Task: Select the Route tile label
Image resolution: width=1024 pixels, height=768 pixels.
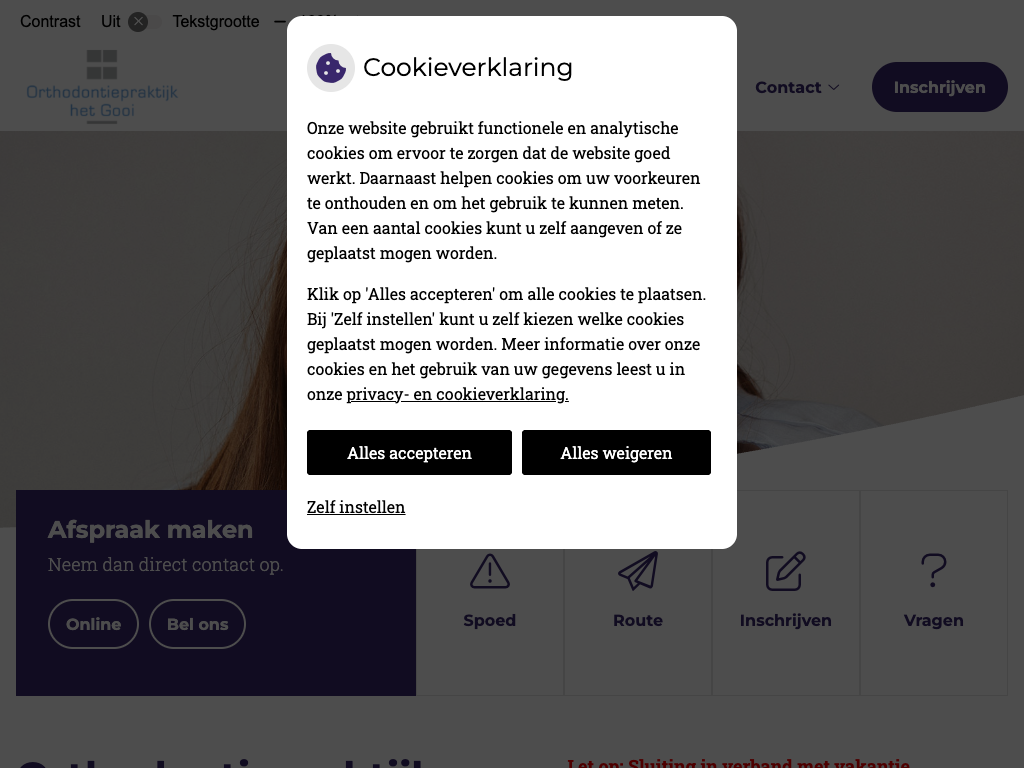Action: tap(638, 620)
